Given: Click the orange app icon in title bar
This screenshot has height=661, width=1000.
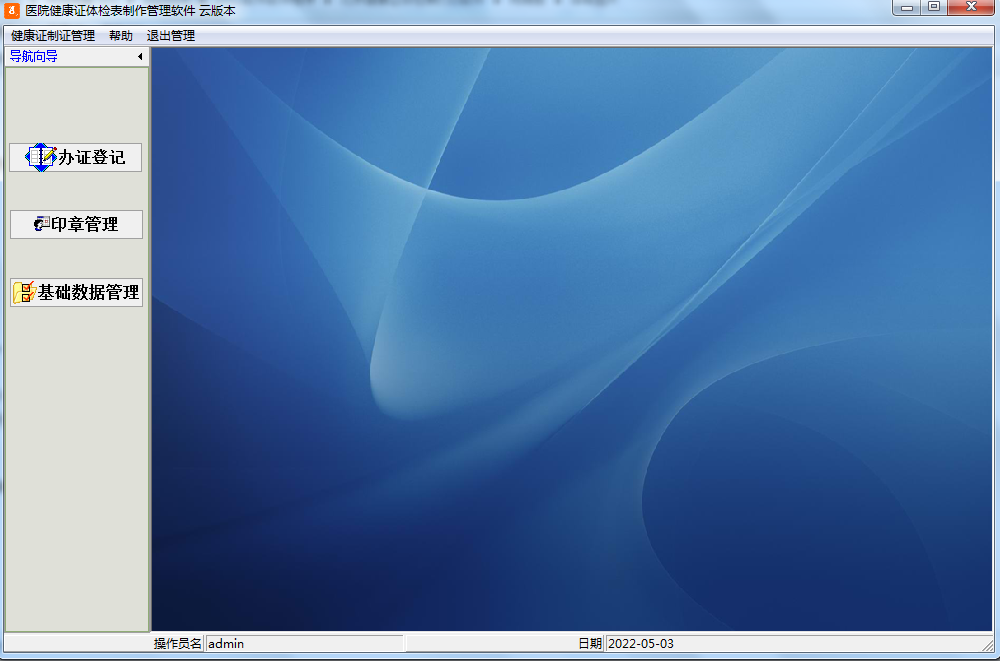Looking at the screenshot, I should [13, 10].
